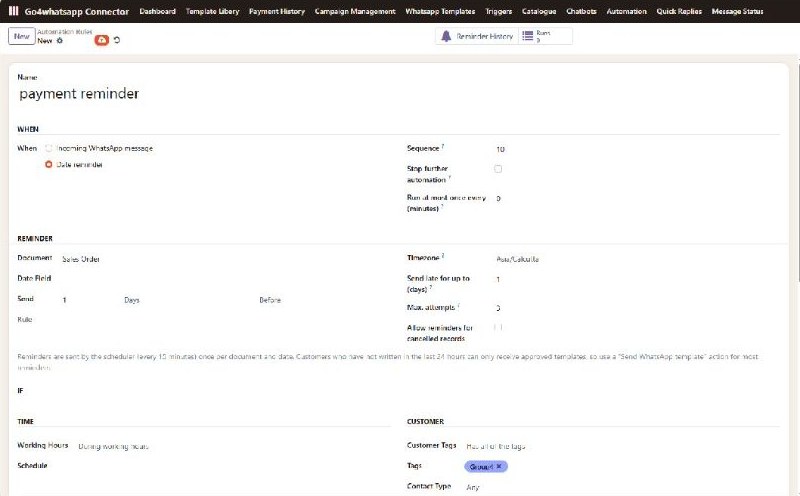Open the Payment History menu
The width and height of the screenshot is (800, 496).
tap(277, 11)
